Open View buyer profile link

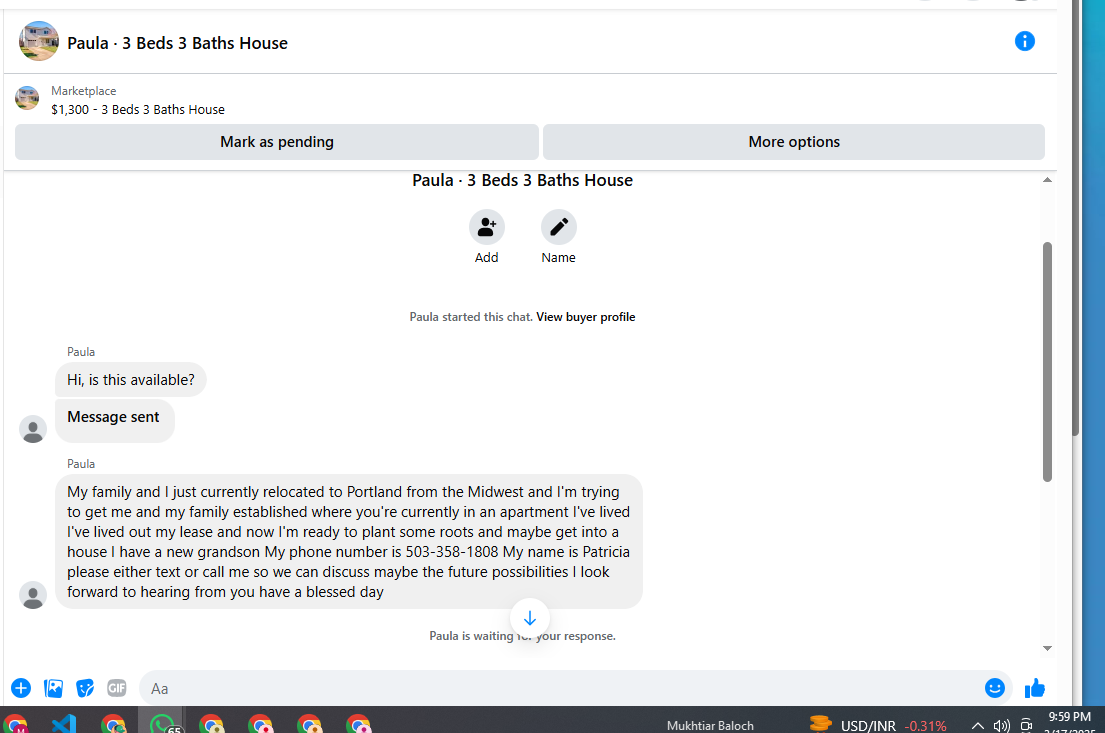click(586, 317)
